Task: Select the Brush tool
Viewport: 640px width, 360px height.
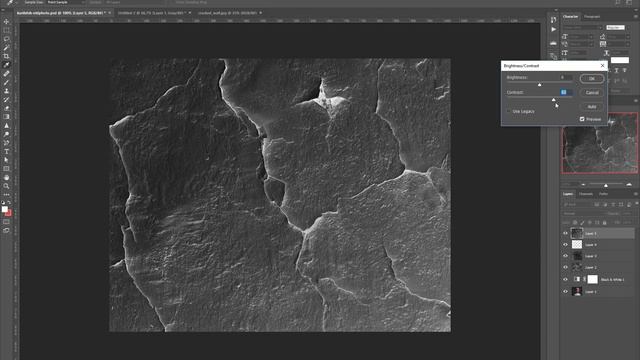Action: pos(6,82)
